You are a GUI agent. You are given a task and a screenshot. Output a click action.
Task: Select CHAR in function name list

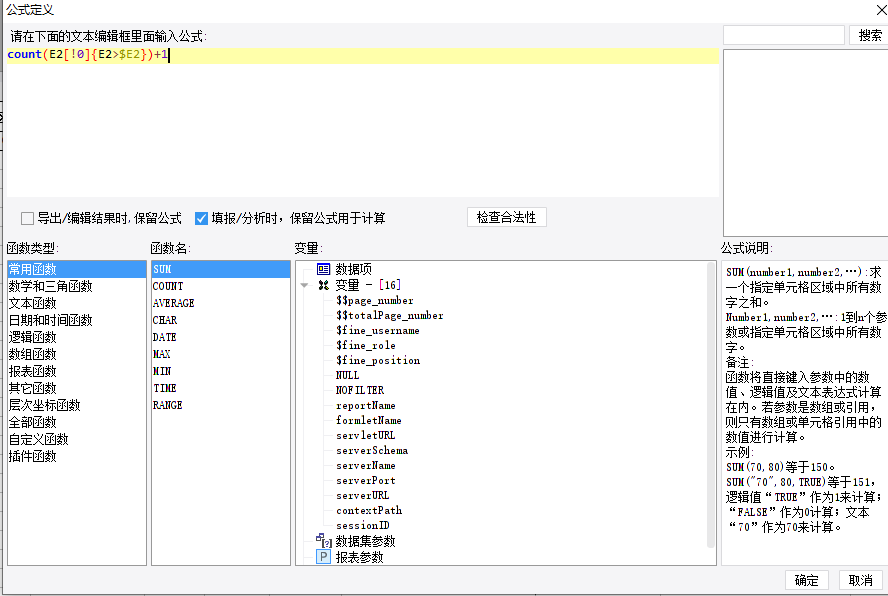[221, 320]
